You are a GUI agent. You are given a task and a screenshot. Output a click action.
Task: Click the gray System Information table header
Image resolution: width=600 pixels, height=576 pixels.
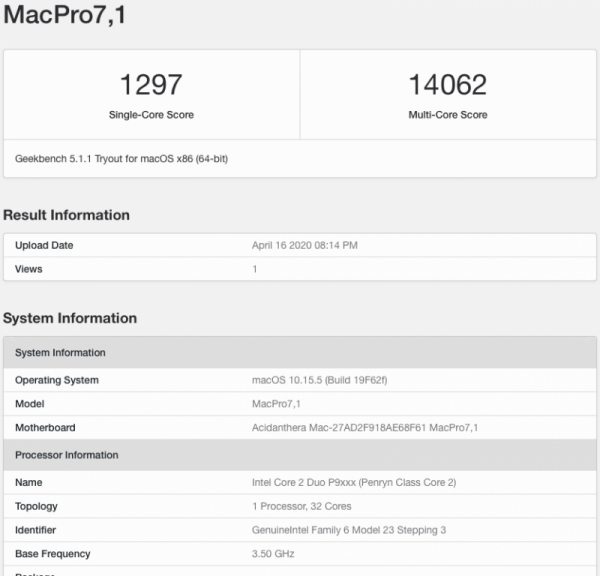(60, 353)
